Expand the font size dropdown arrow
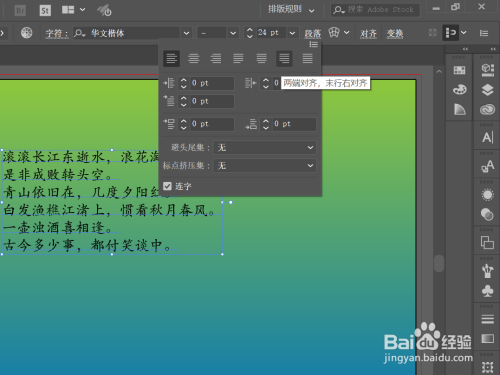Viewport: 500px width, 375px height. click(292, 33)
